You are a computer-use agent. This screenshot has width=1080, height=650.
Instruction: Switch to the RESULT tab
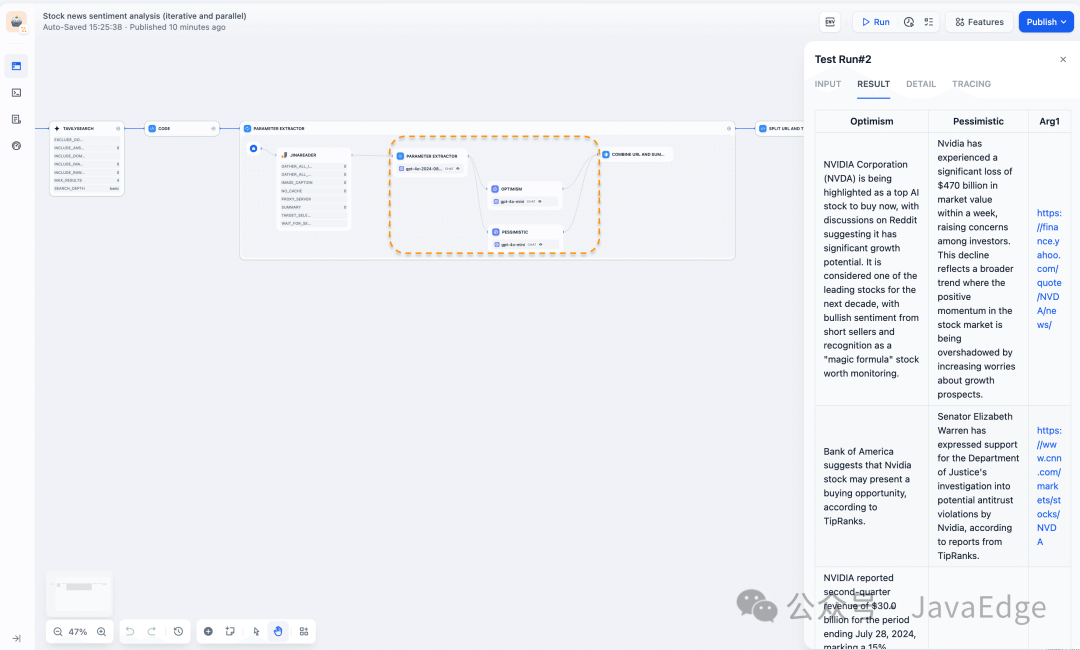click(873, 84)
